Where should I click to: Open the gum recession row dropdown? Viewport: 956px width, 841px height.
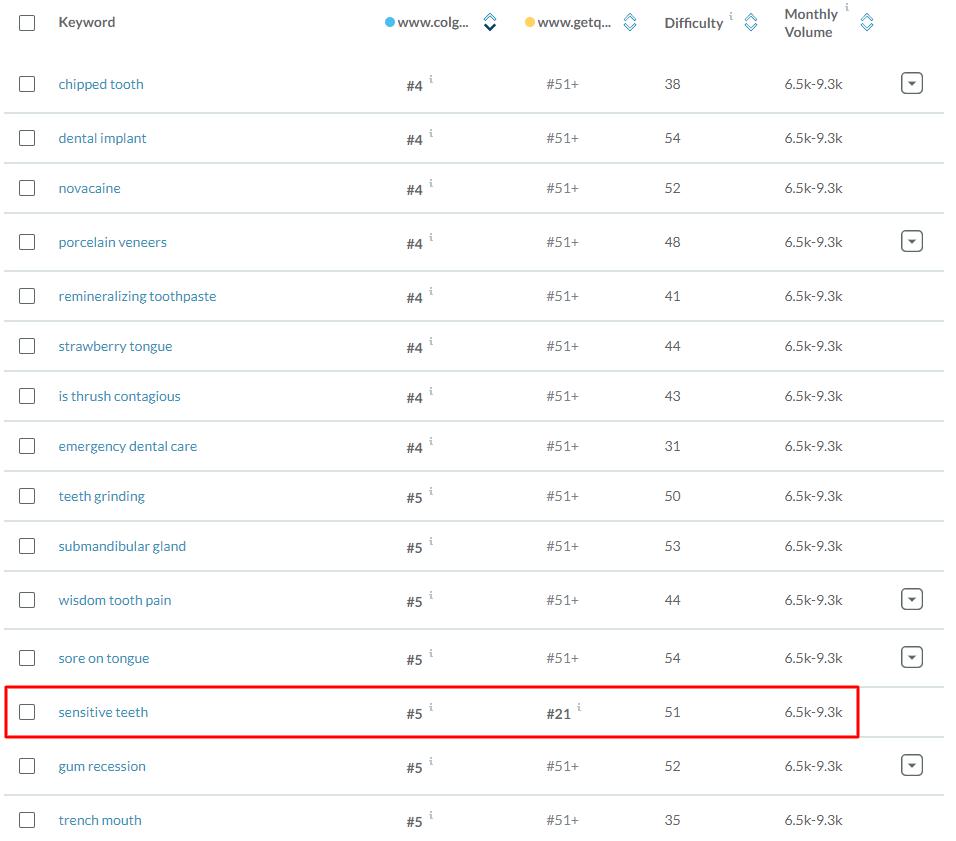pyautogui.click(x=911, y=766)
